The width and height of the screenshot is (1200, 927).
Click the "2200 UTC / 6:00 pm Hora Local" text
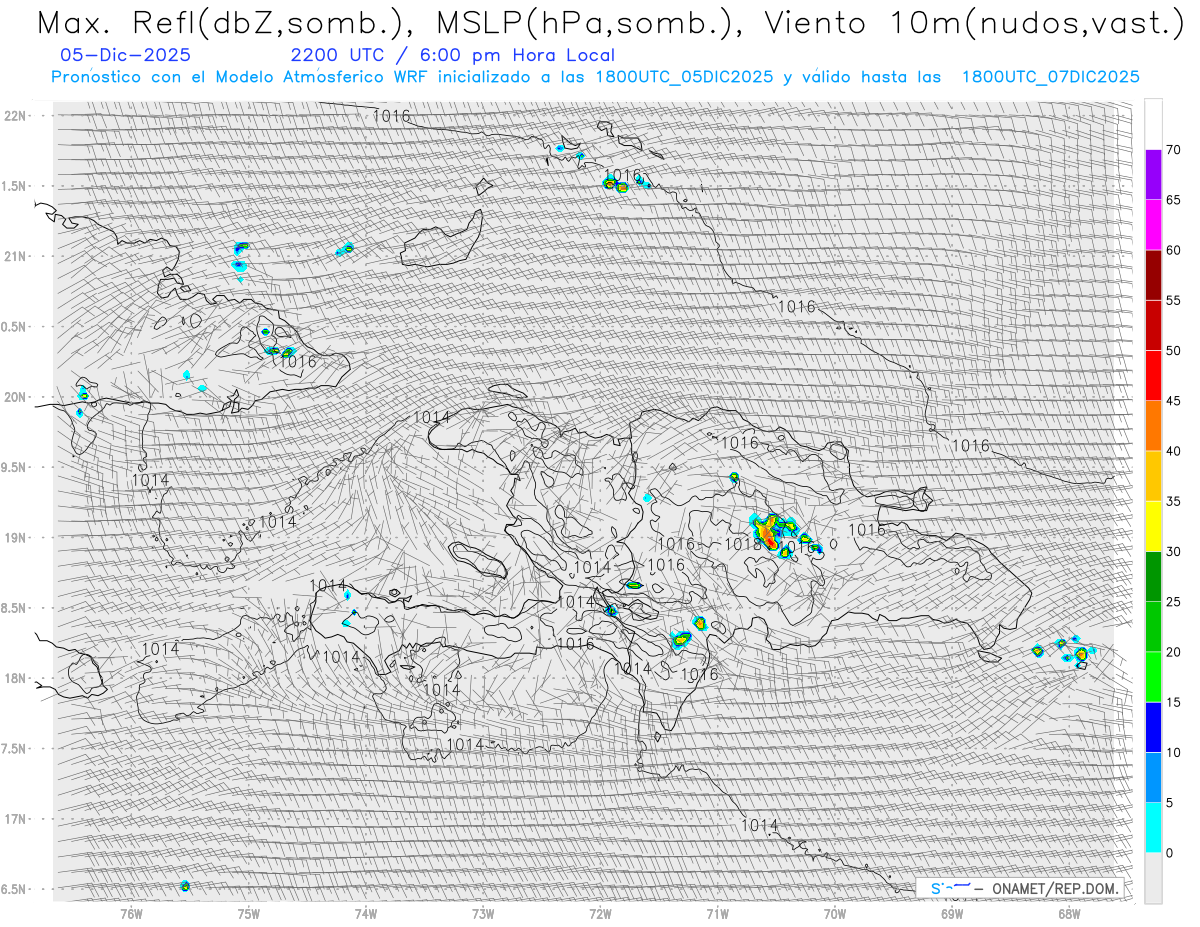(x=453, y=56)
